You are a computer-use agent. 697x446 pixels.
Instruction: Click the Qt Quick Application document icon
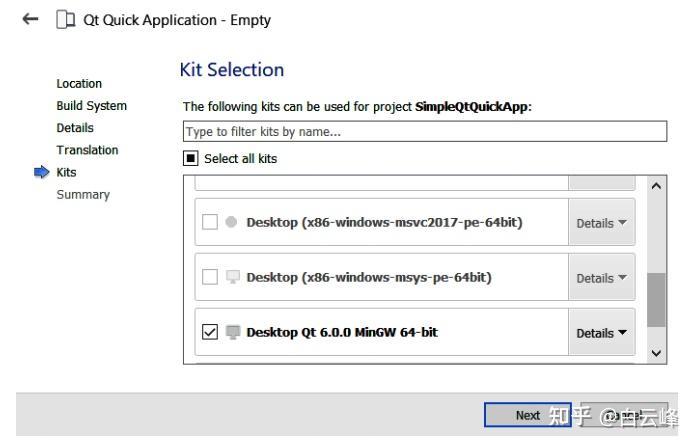(x=65, y=20)
